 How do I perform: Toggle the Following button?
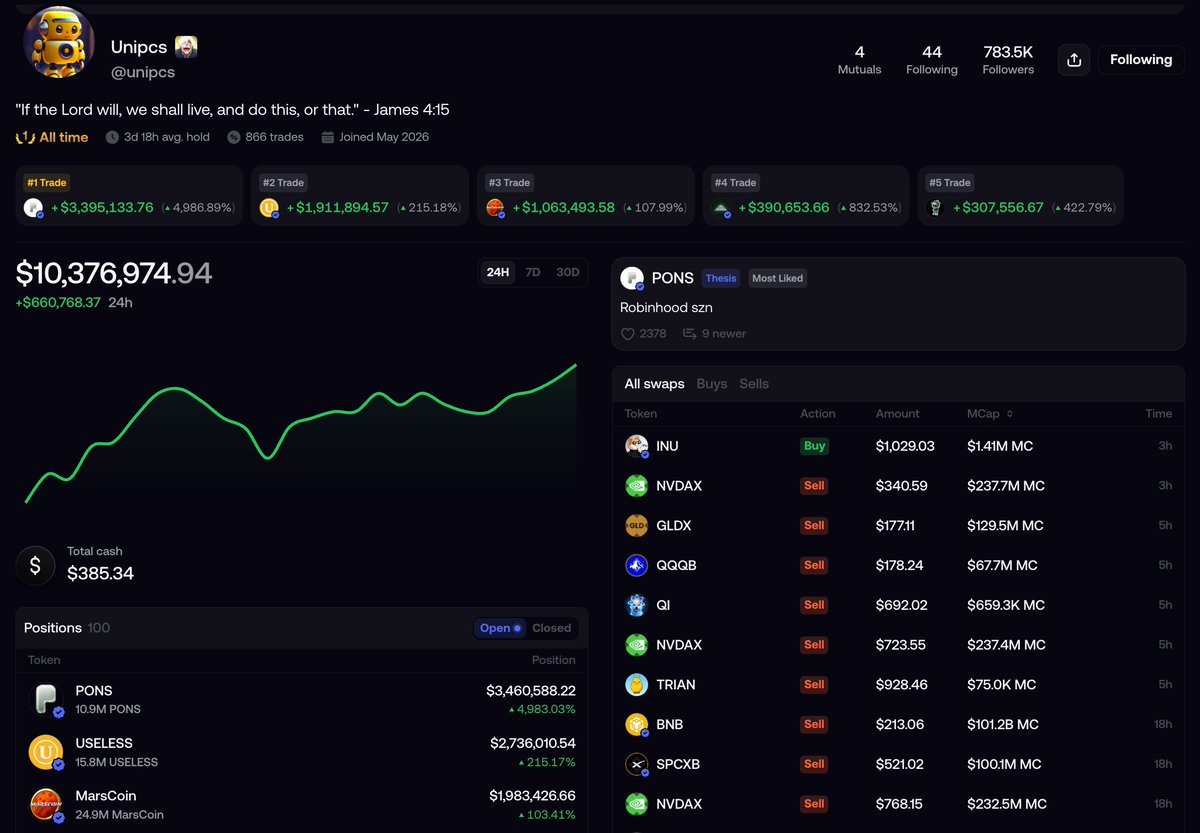(x=1141, y=60)
